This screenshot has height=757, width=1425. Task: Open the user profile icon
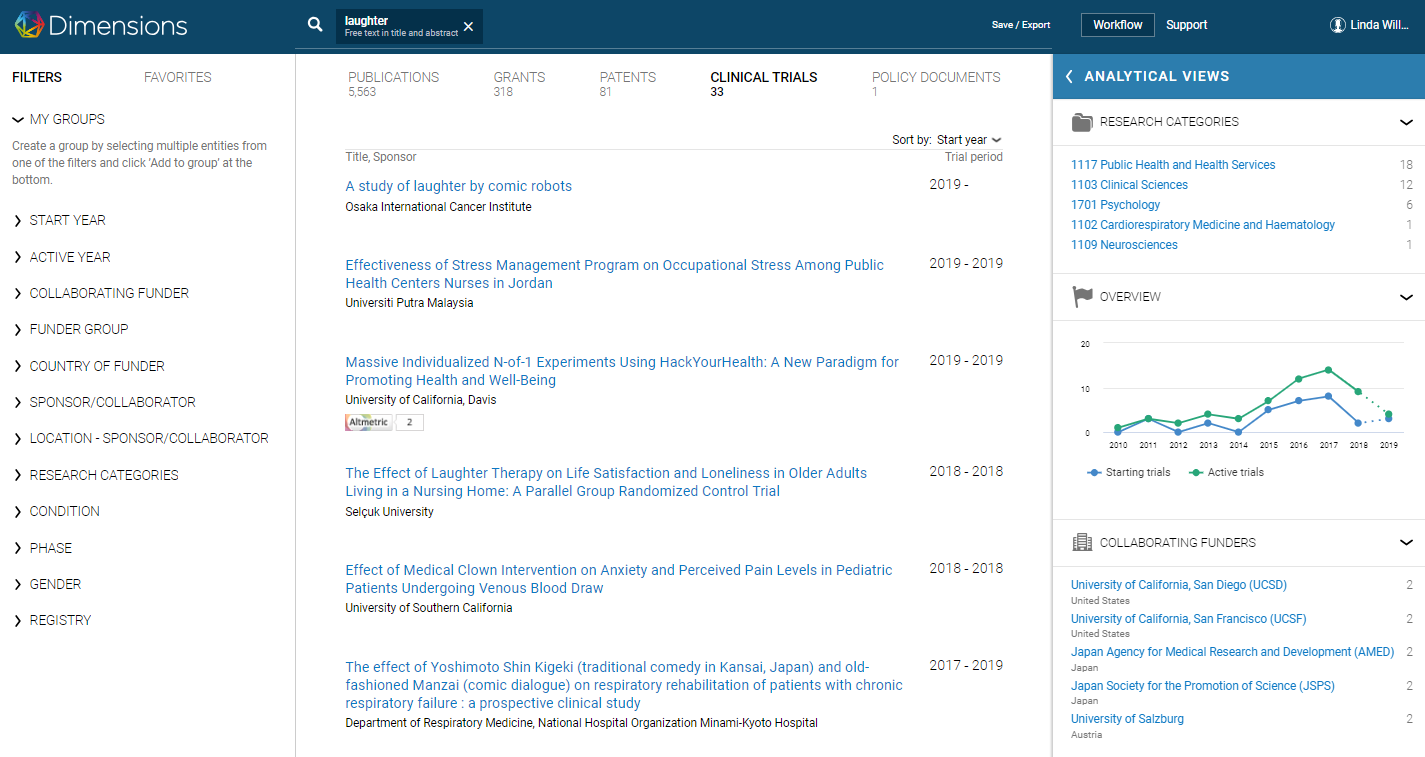click(x=1338, y=25)
